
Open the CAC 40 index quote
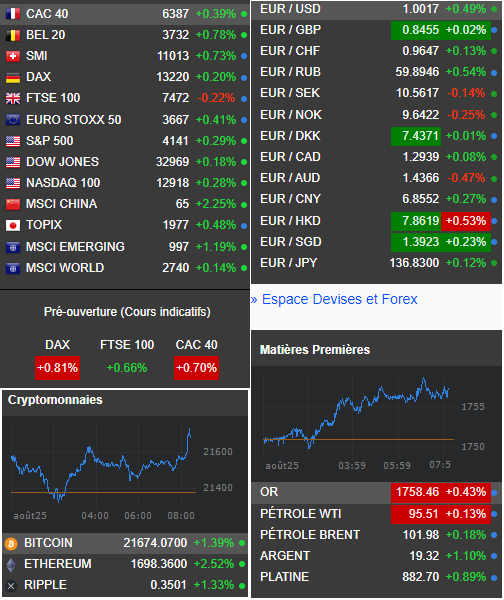(47, 14)
